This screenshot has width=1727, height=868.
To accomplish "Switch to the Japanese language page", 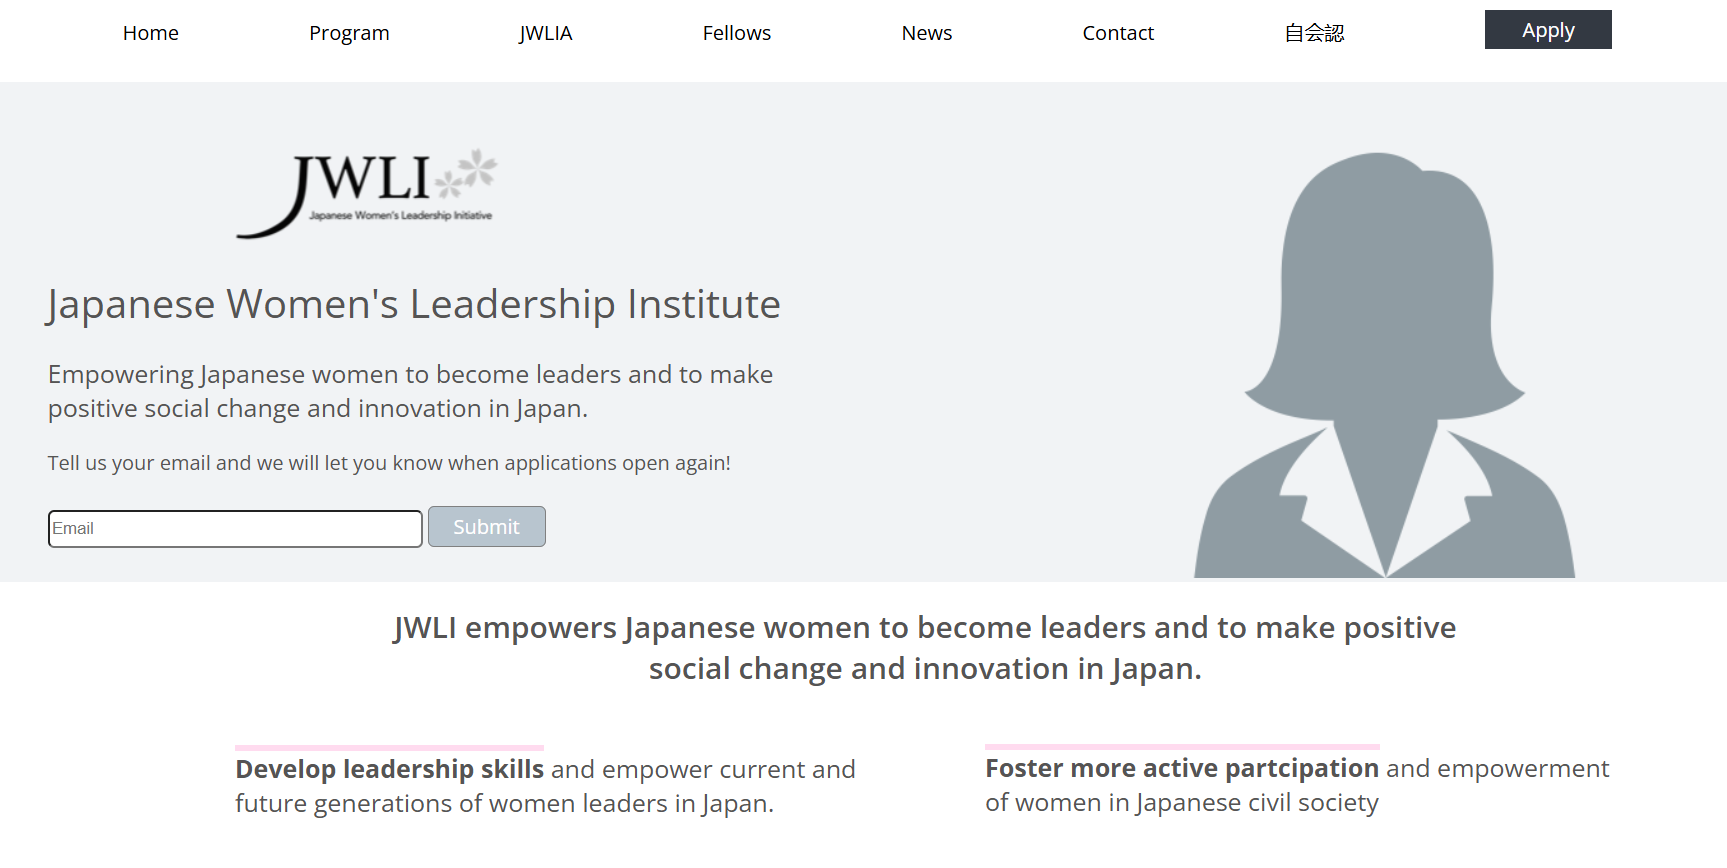I will pyautogui.click(x=1313, y=33).
